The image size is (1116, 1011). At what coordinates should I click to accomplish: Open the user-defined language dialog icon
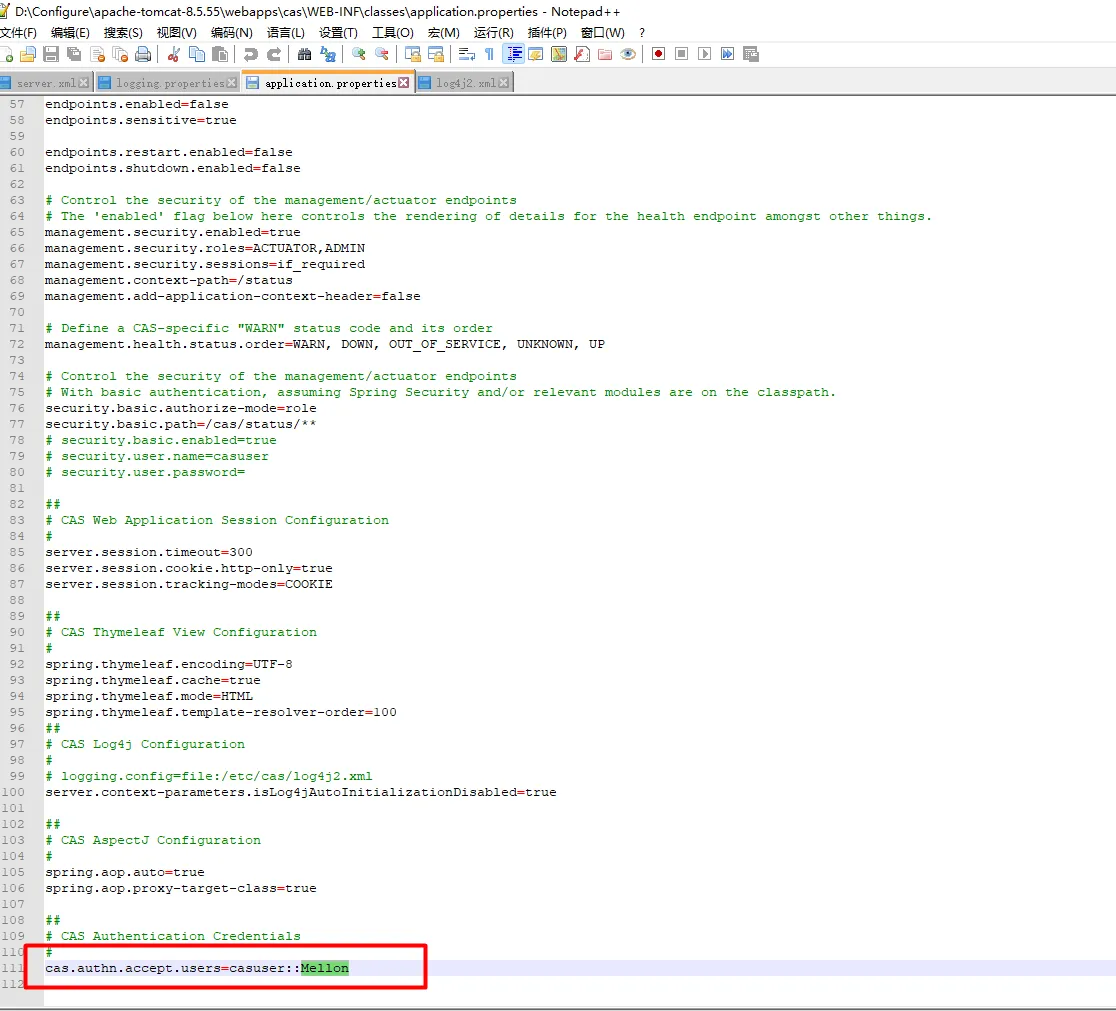pos(536,54)
